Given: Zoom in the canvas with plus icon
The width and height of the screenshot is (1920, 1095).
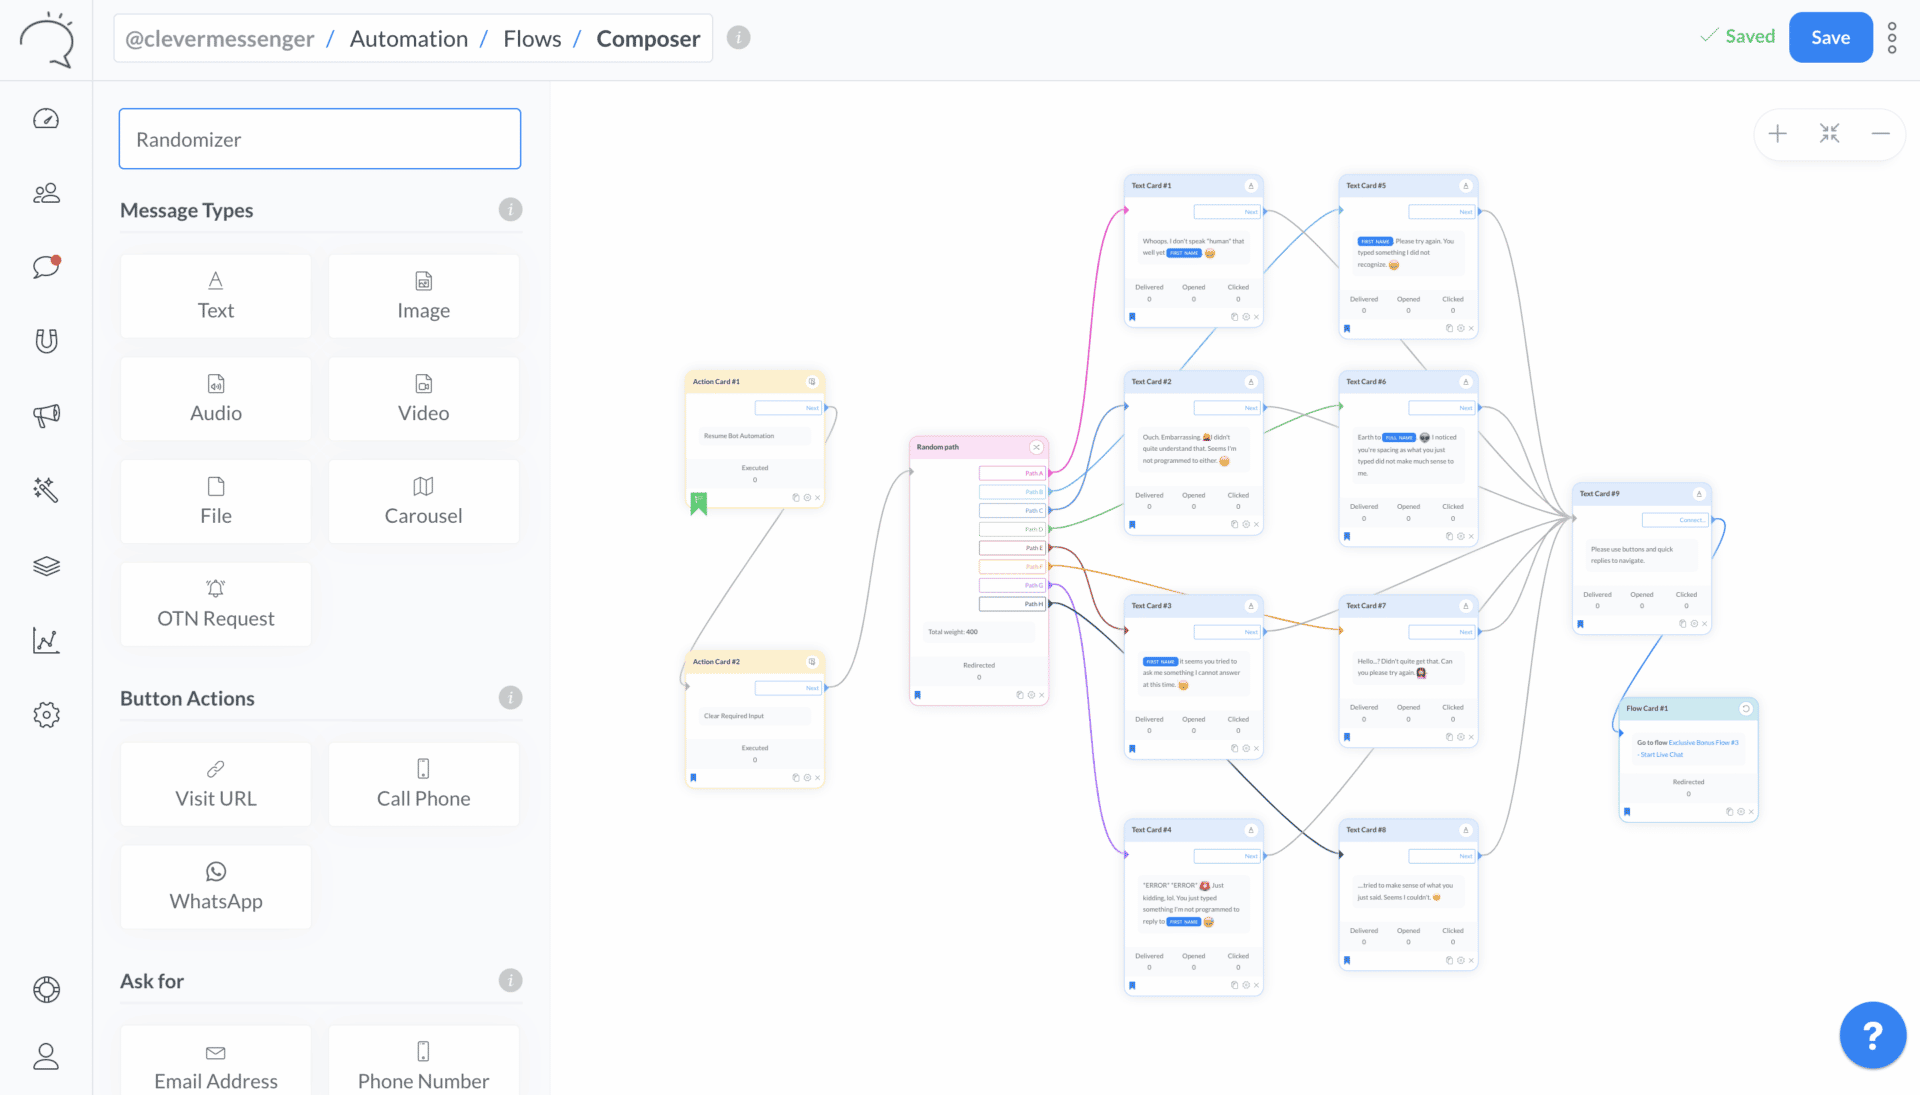Looking at the screenshot, I should click(x=1777, y=134).
